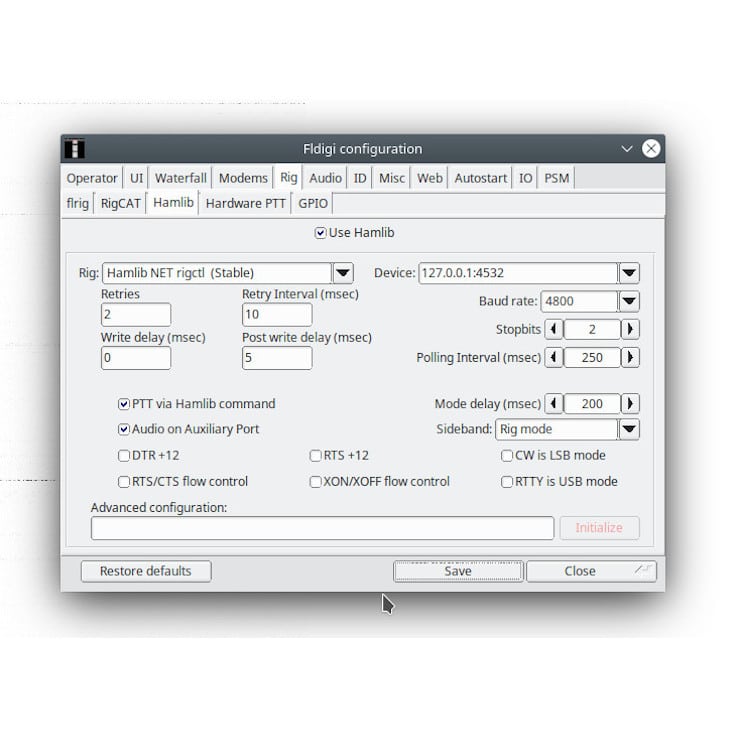Click the Sideband Rig mode field
The image size is (737, 737).
(557, 429)
